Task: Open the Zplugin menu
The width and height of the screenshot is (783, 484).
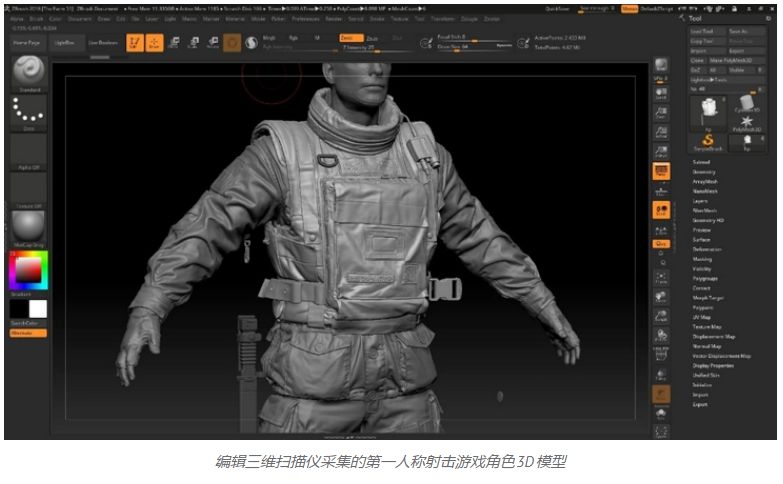Action: point(469,19)
